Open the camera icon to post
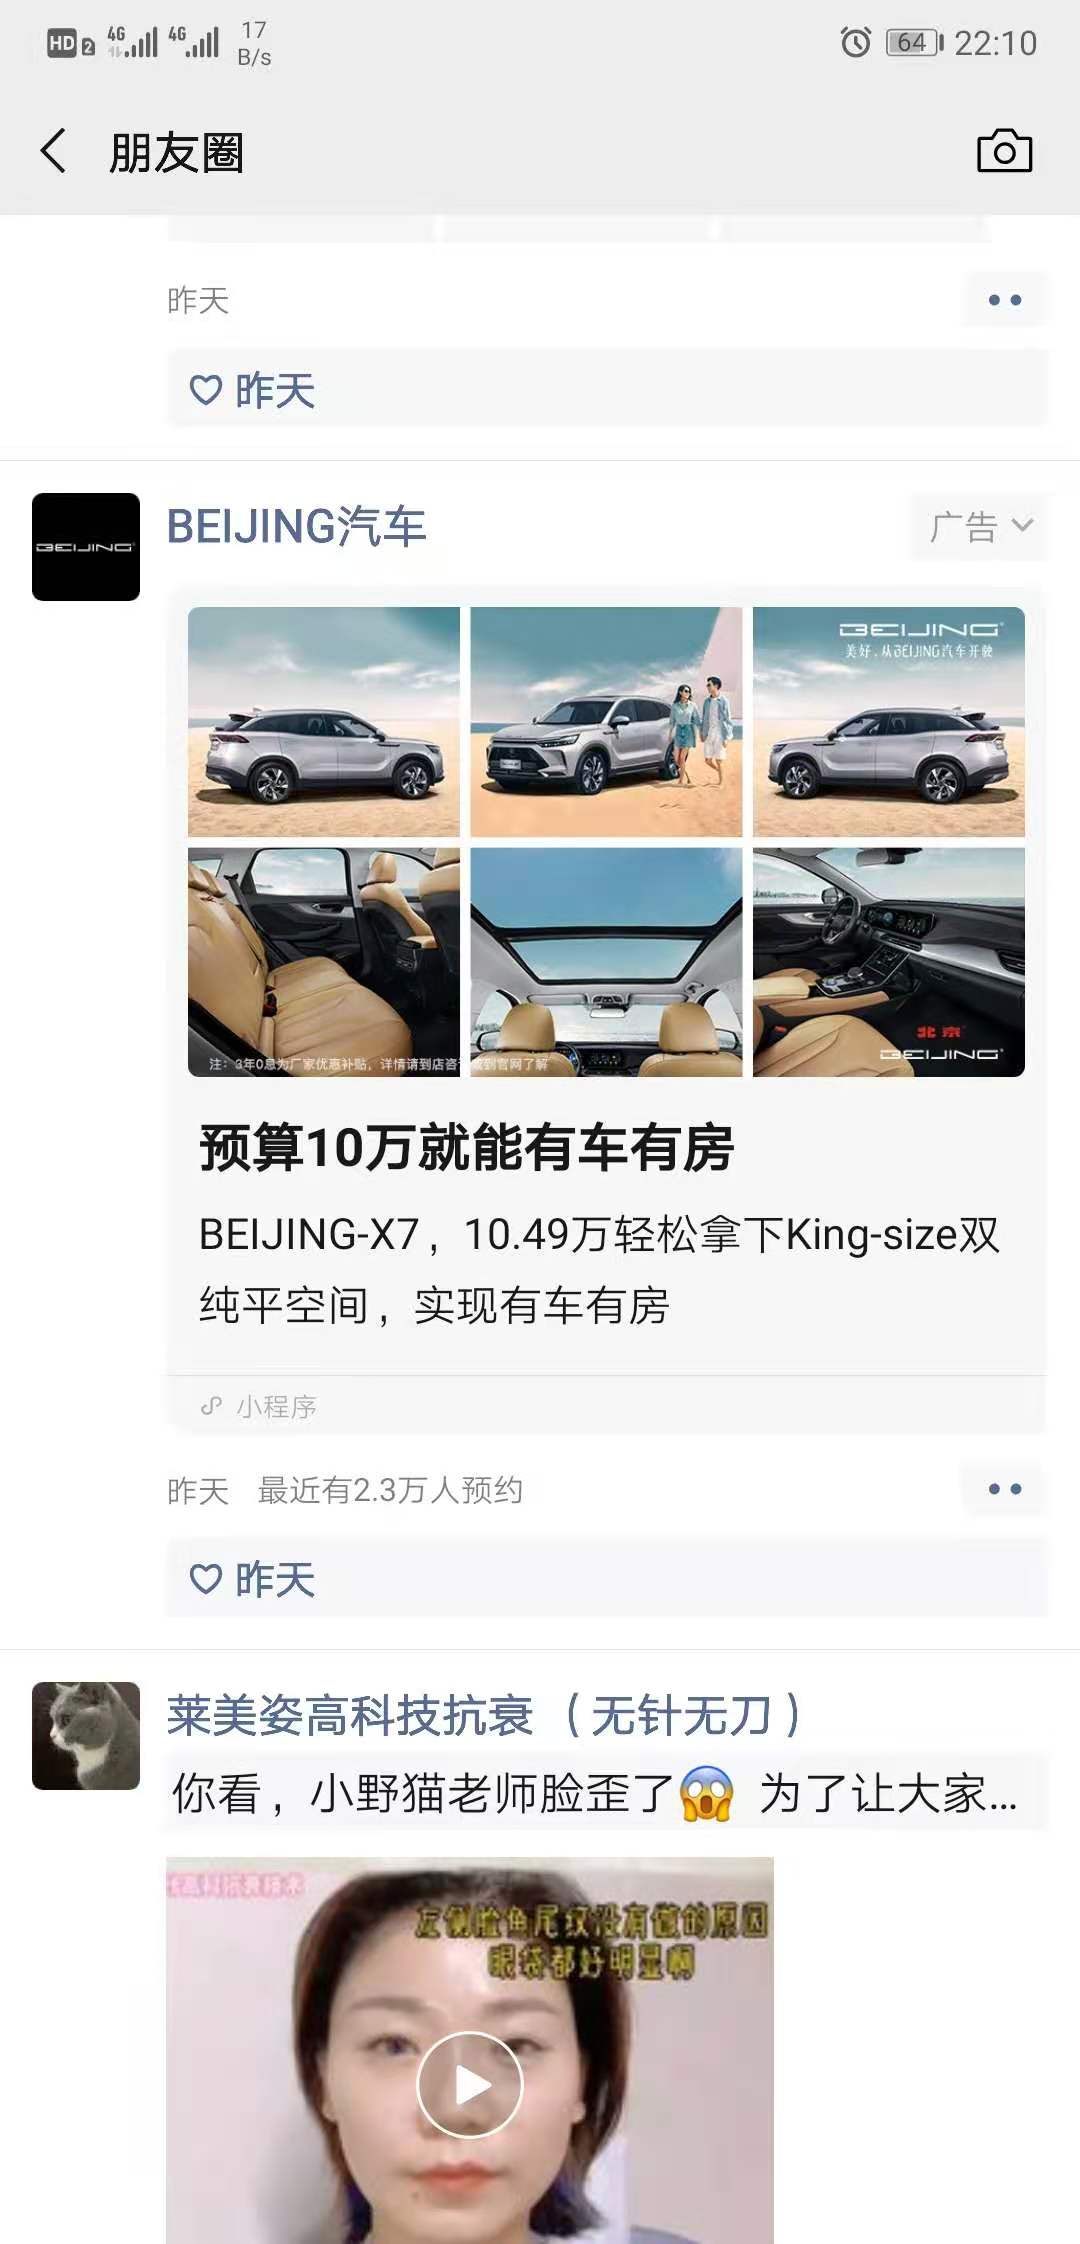The height and width of the screenshot is (2244, 1080). coord(1004,151)
